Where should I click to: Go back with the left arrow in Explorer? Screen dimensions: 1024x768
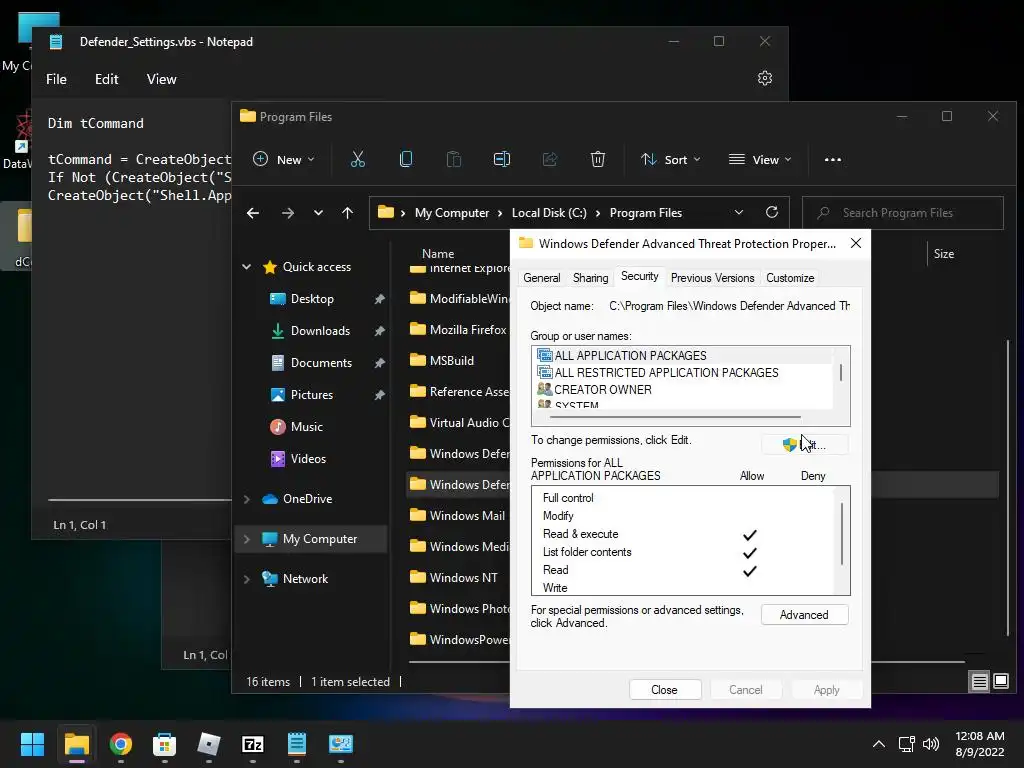point(253,213)
